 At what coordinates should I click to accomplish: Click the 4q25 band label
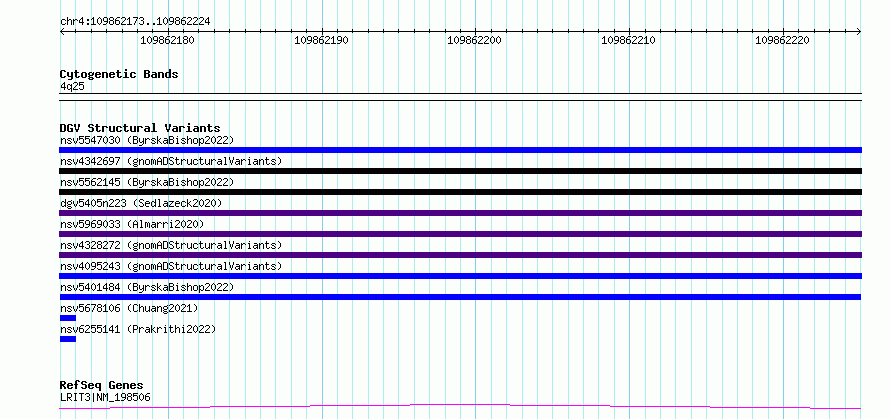(72, 86)
